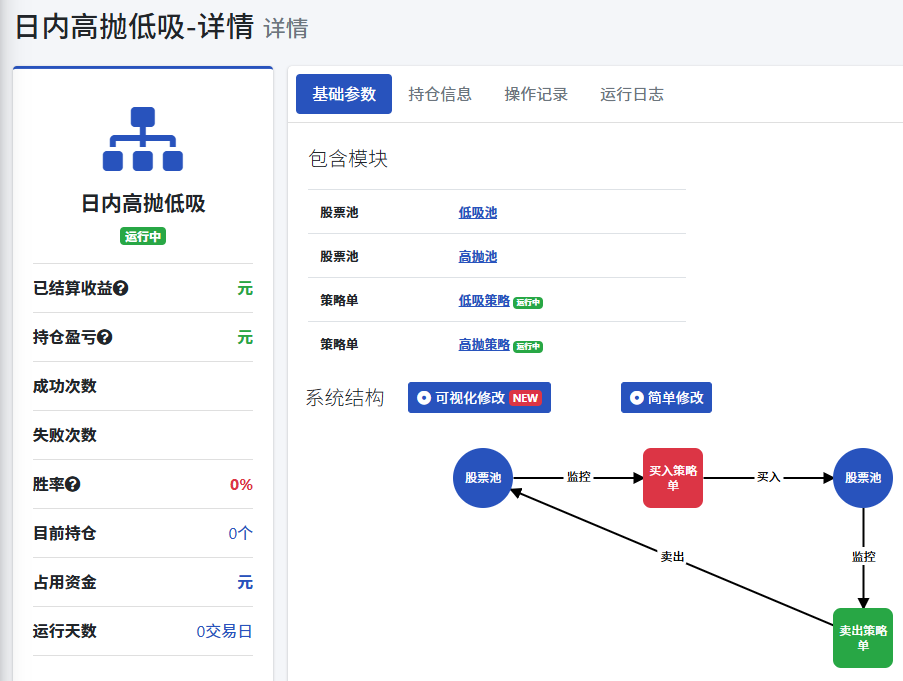Click the green 运行中 status under 日内高抛低吸
The image size is (903, 681).
pos(143,237)
